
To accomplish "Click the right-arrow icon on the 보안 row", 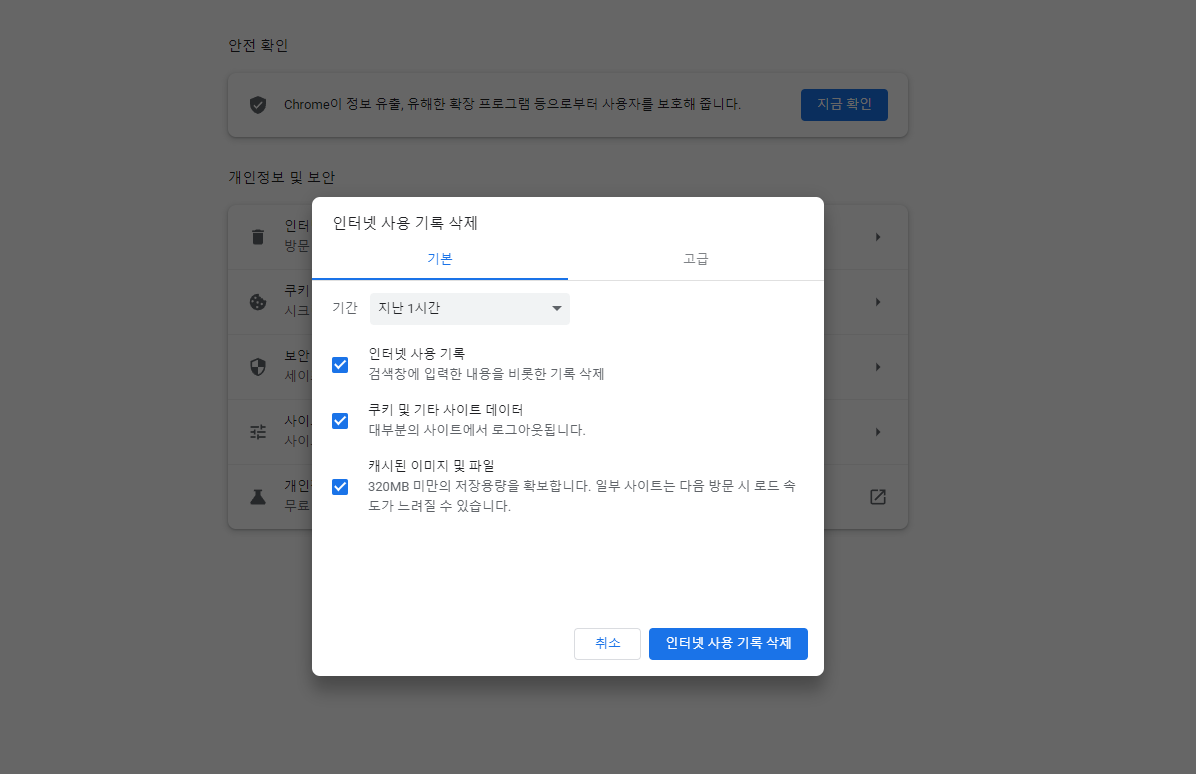I will (x=877, y=366).
